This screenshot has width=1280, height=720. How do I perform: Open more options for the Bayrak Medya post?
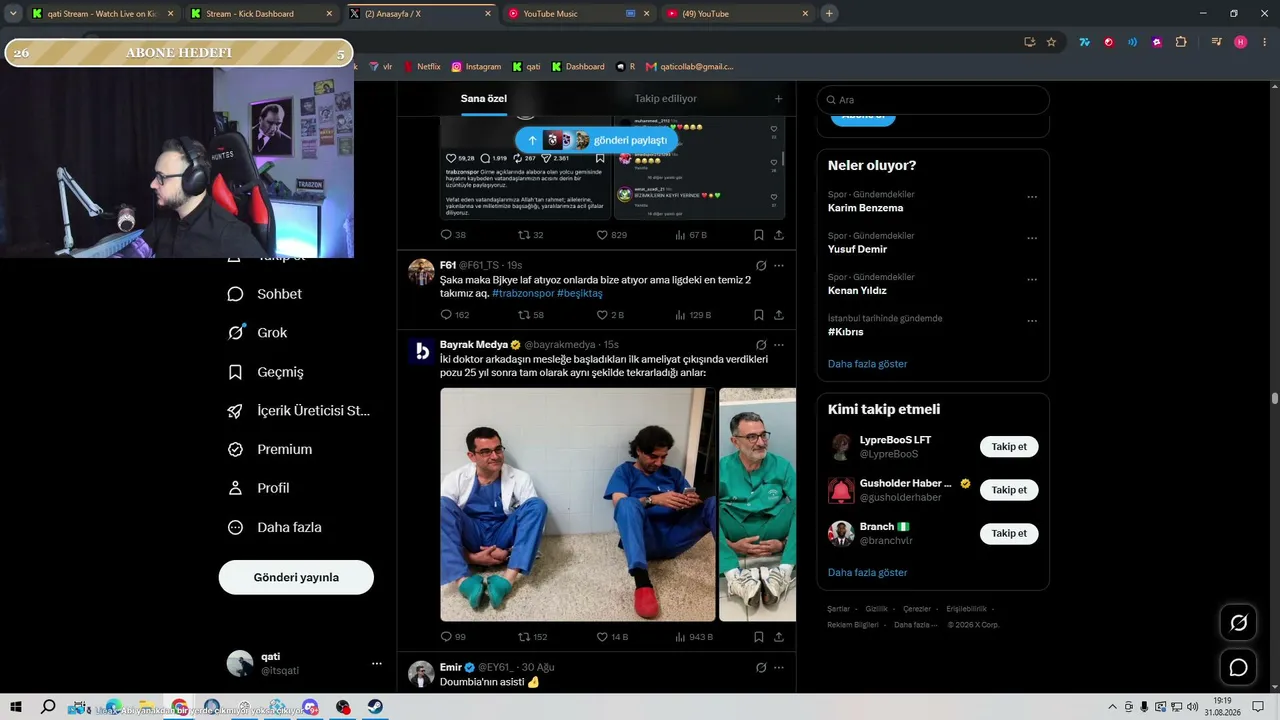[x=779, y=345]
